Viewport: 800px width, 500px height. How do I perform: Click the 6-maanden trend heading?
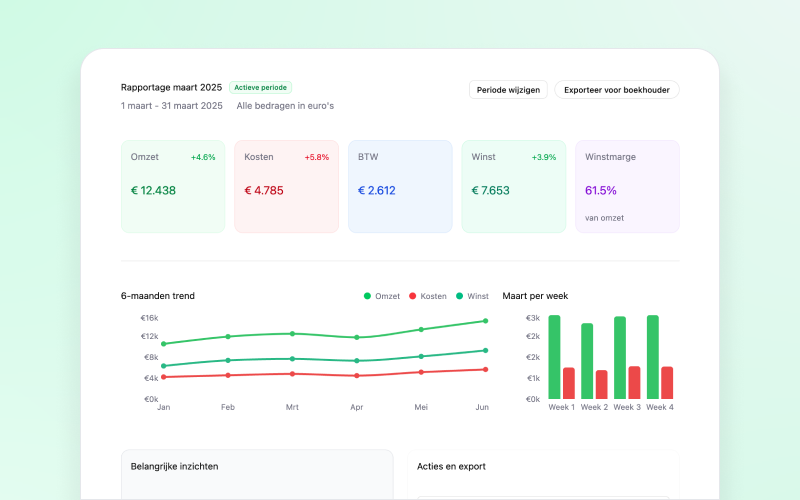pos(158,296)
